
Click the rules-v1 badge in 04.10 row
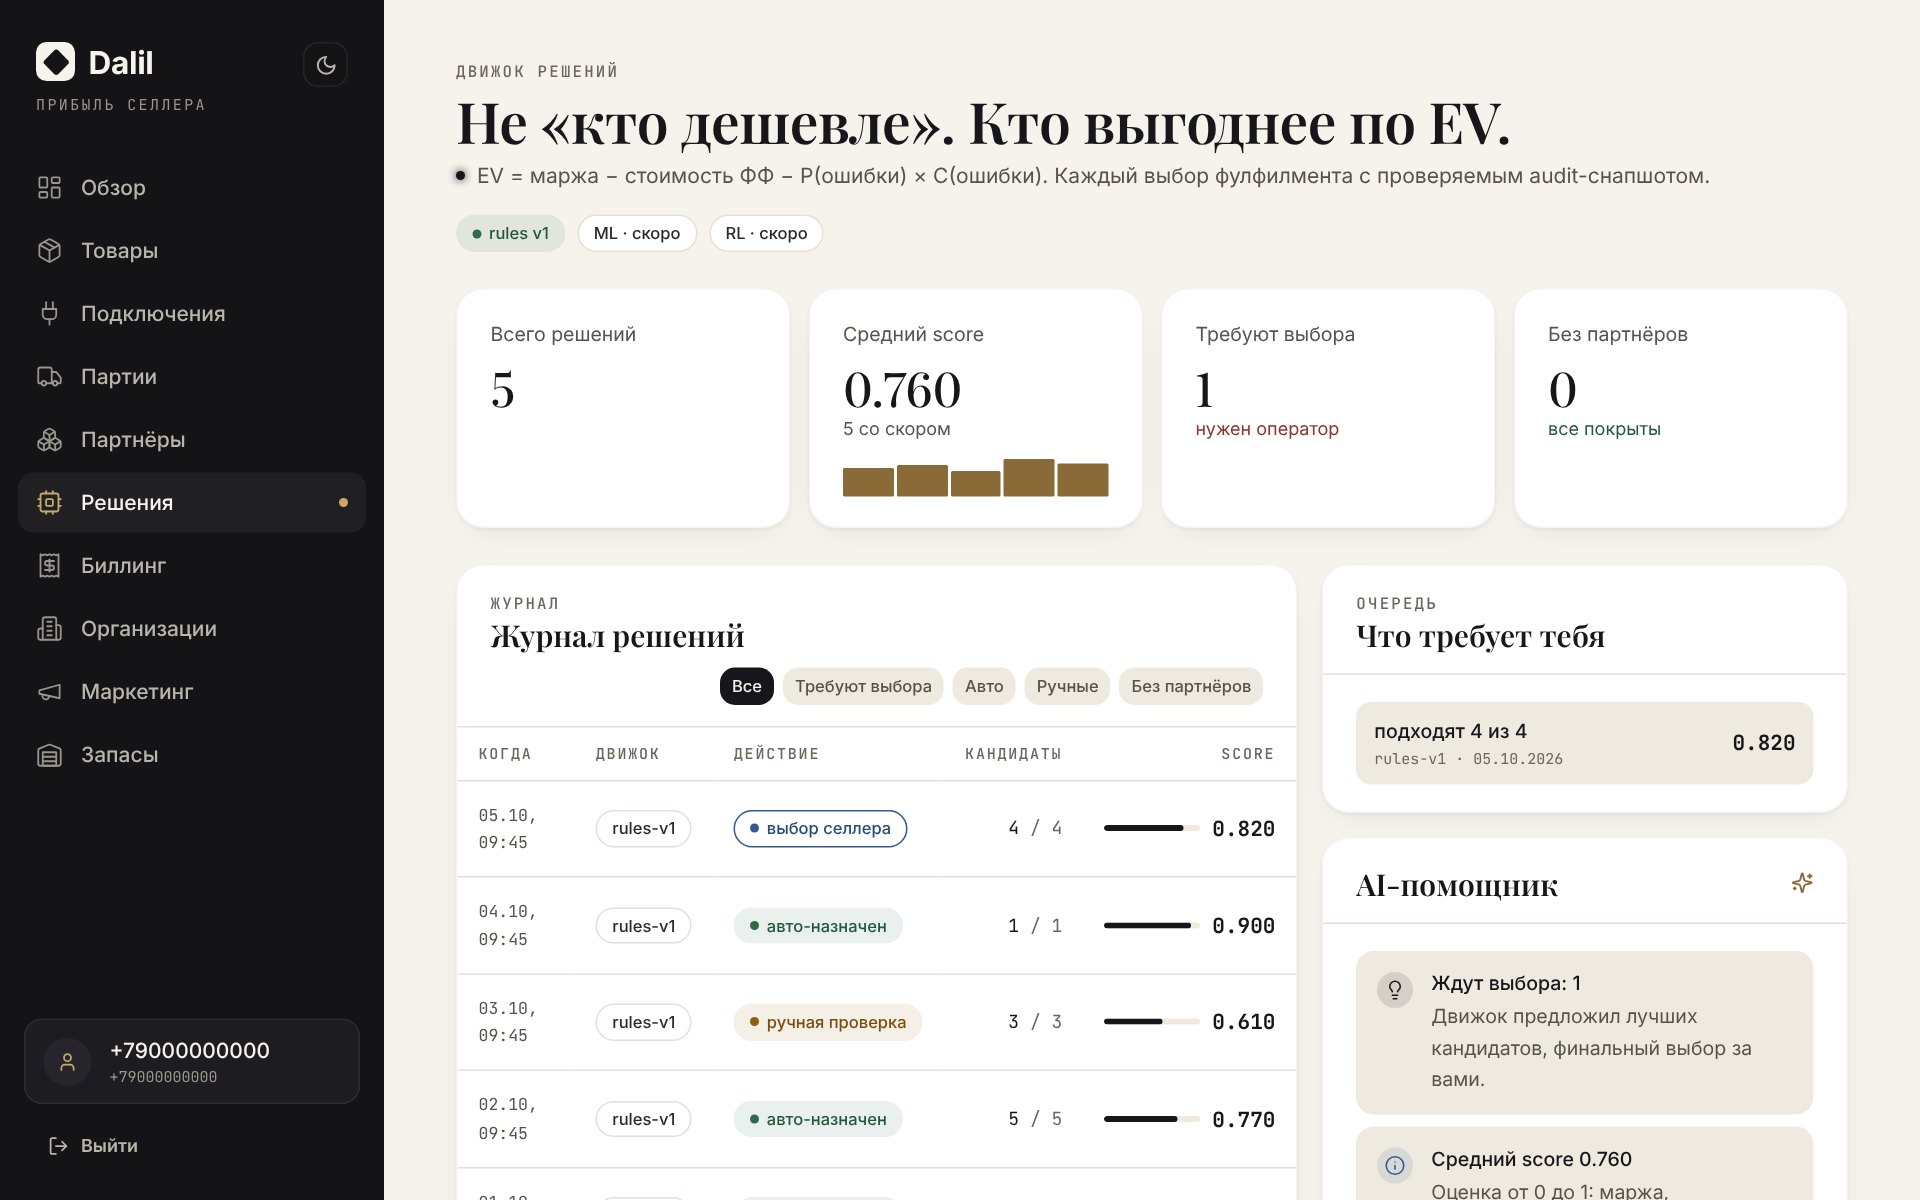coord(643,926)
